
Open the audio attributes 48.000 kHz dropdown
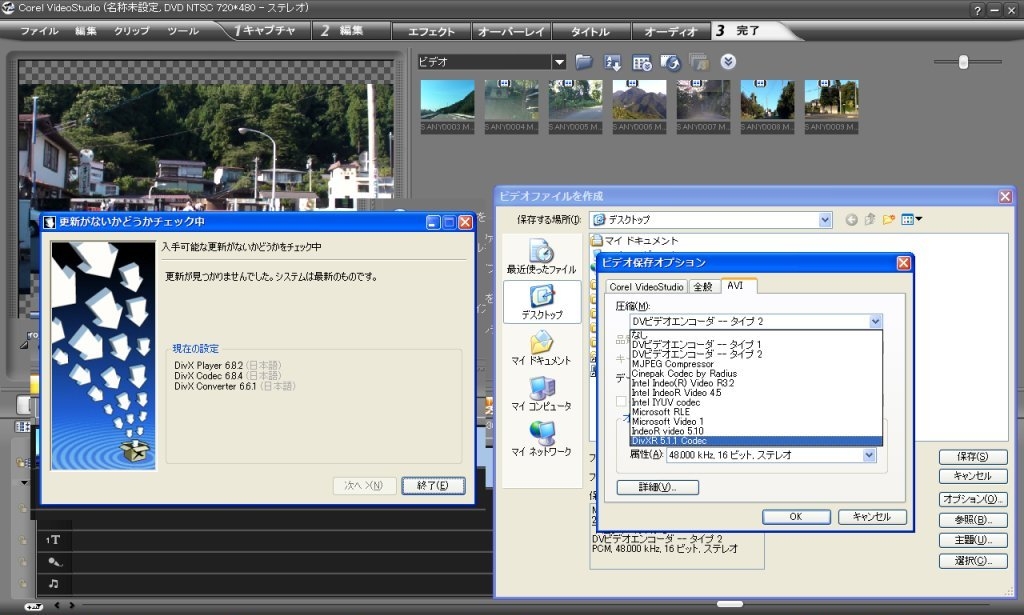[870, 455]
